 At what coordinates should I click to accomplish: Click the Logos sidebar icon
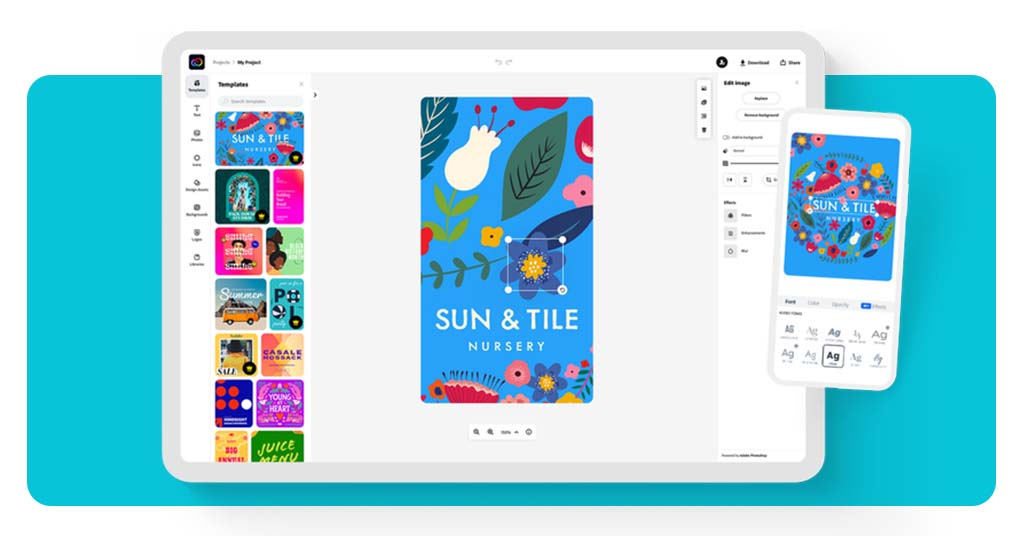[197, 235]
